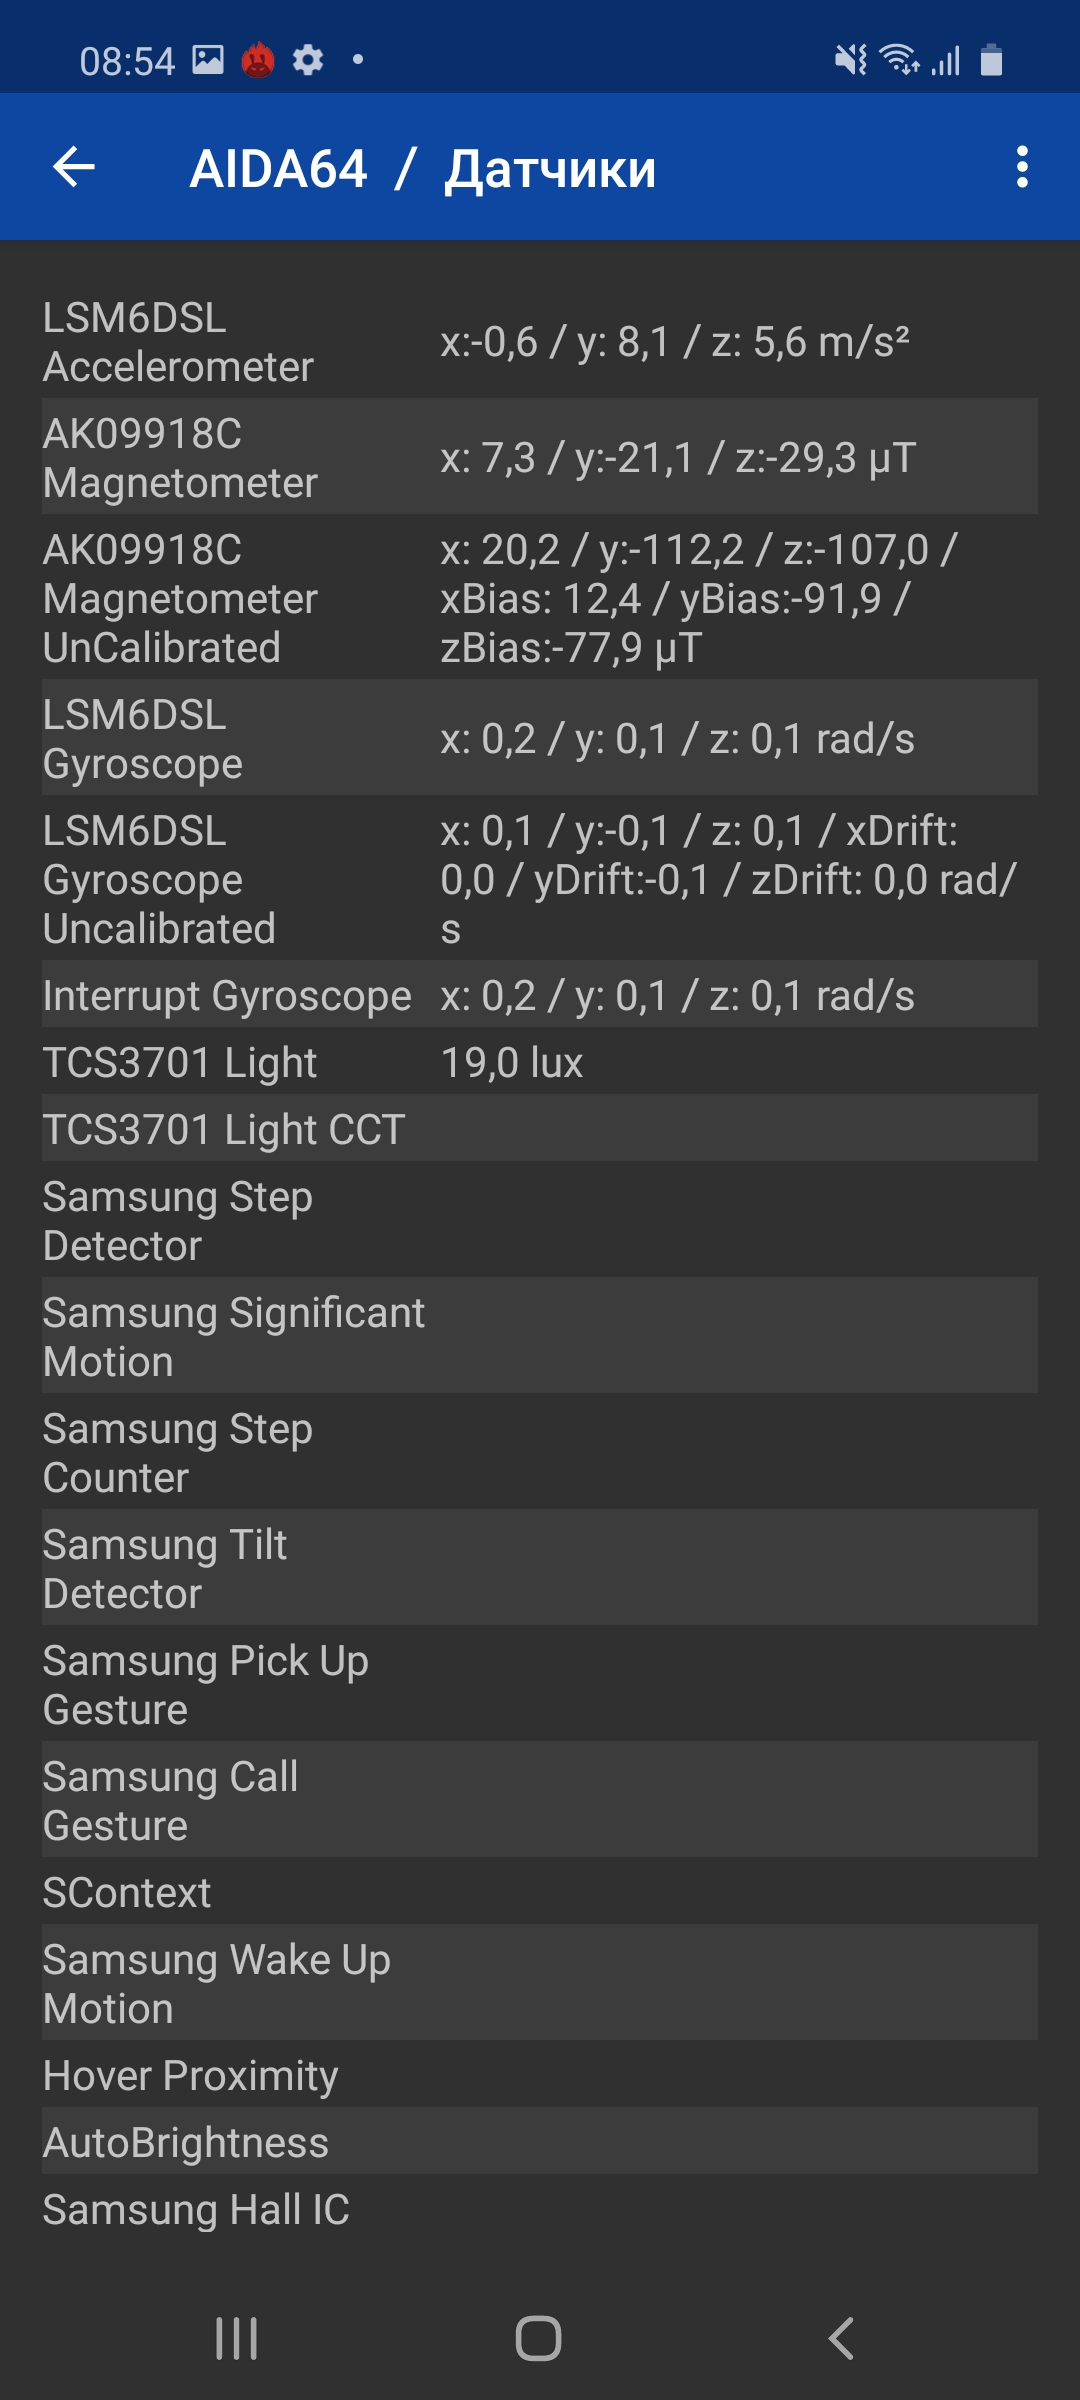Select the AK09918C Magnetometer UnCalibrated row
The width and height of the screenshot is (1080, 2400).
[540, 598]
